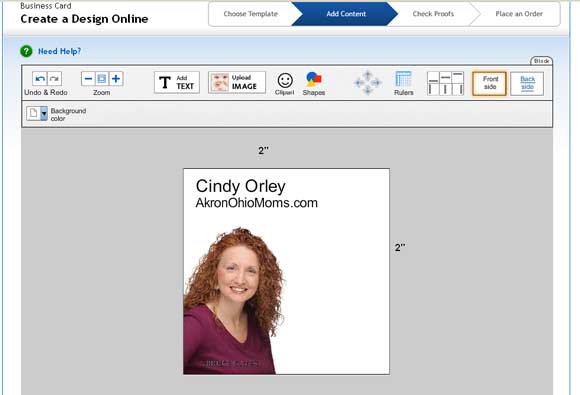Select the portrait photo on the card

click(235, 300)
